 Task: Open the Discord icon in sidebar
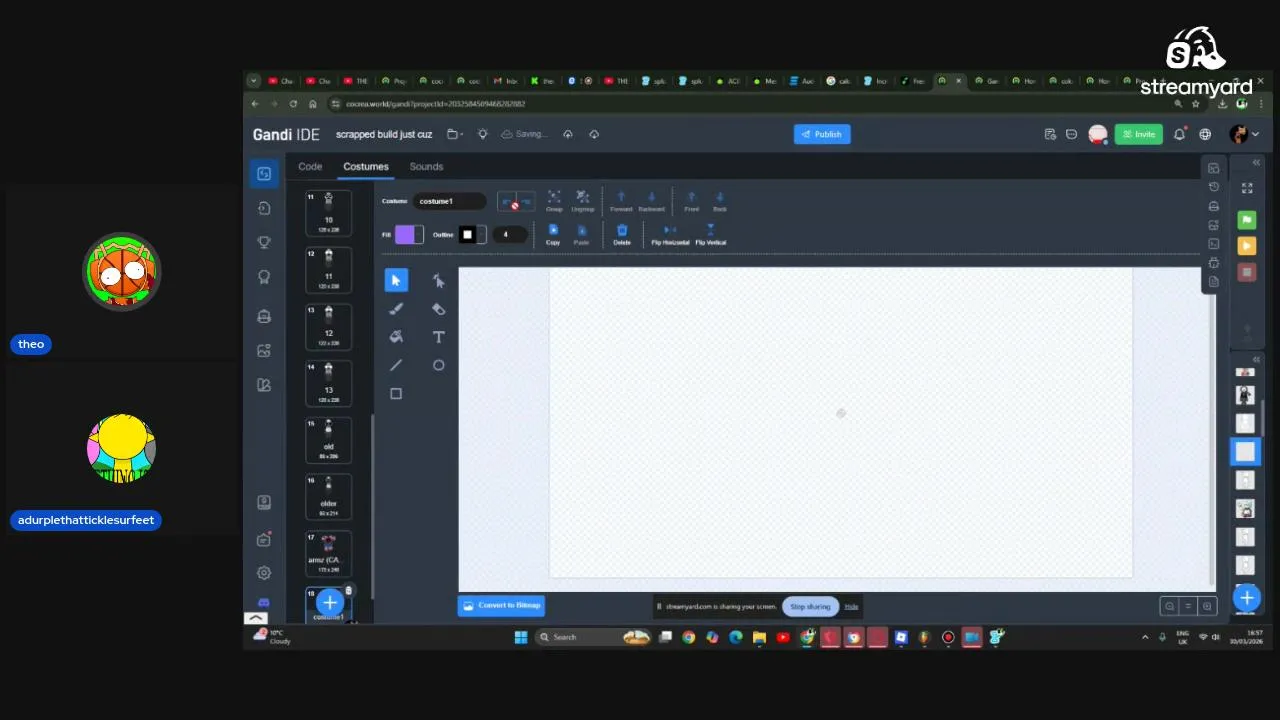[x=264, y=603]
